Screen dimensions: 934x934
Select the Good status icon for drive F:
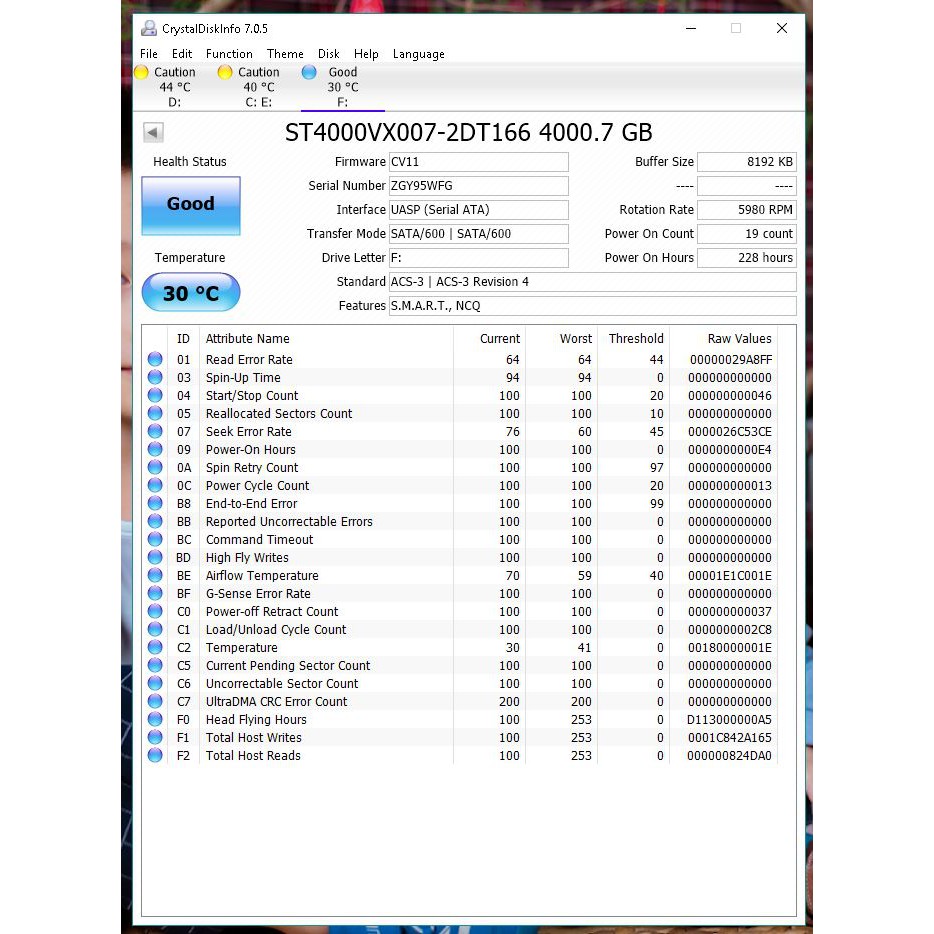(x=309, y=72)
